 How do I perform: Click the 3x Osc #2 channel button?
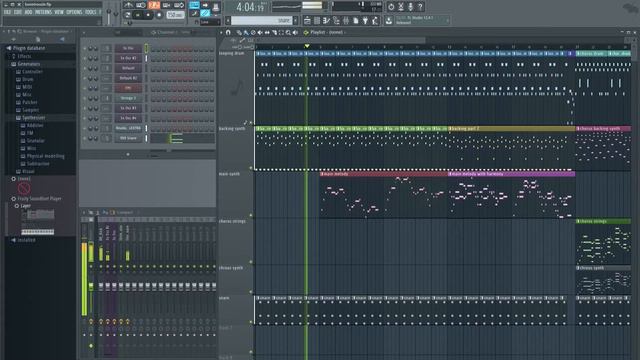coord(128,58)
